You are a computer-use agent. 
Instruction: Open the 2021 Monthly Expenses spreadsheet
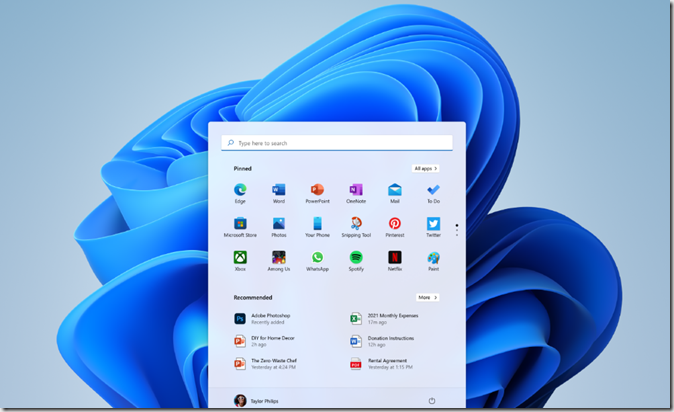392,318
